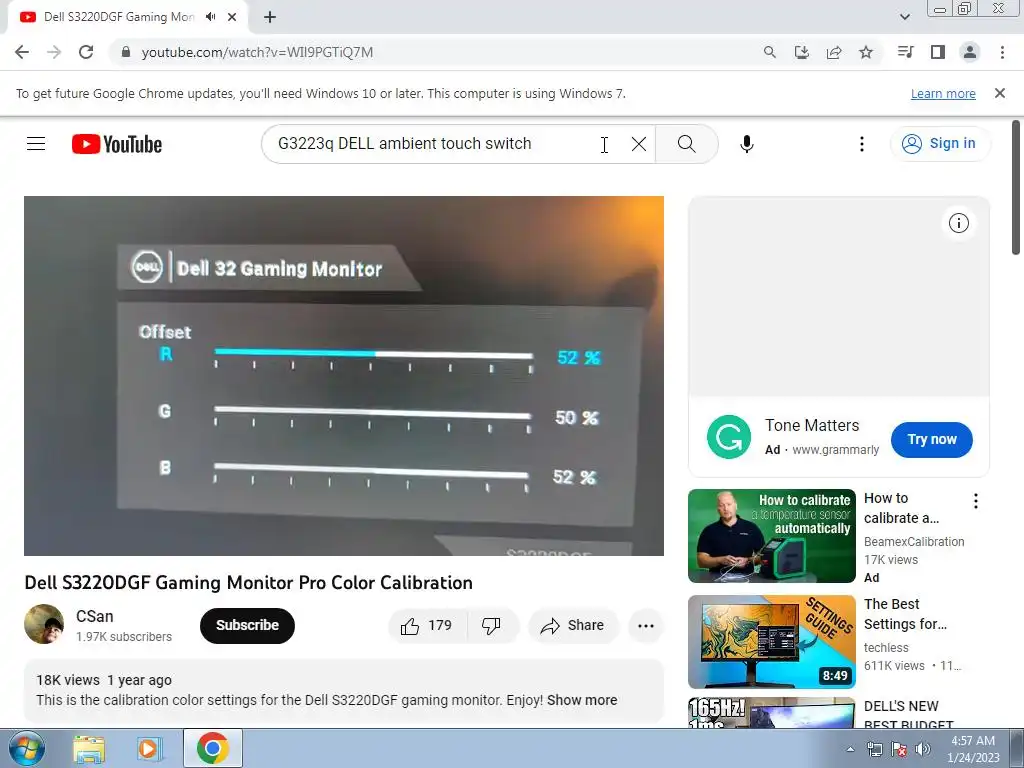
Task: Click the address bar URL
Action: pos(257,52)
